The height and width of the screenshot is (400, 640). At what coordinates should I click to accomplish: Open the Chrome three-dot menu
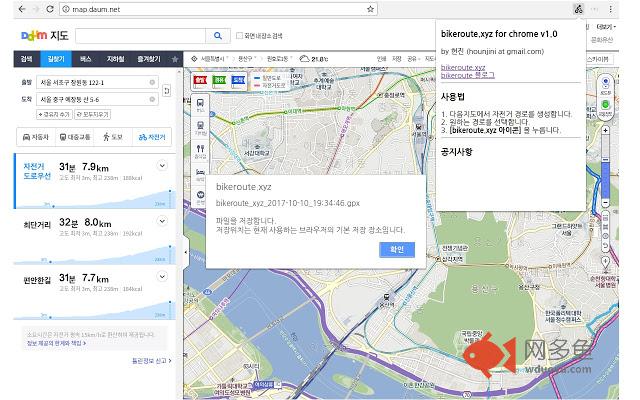611,9
